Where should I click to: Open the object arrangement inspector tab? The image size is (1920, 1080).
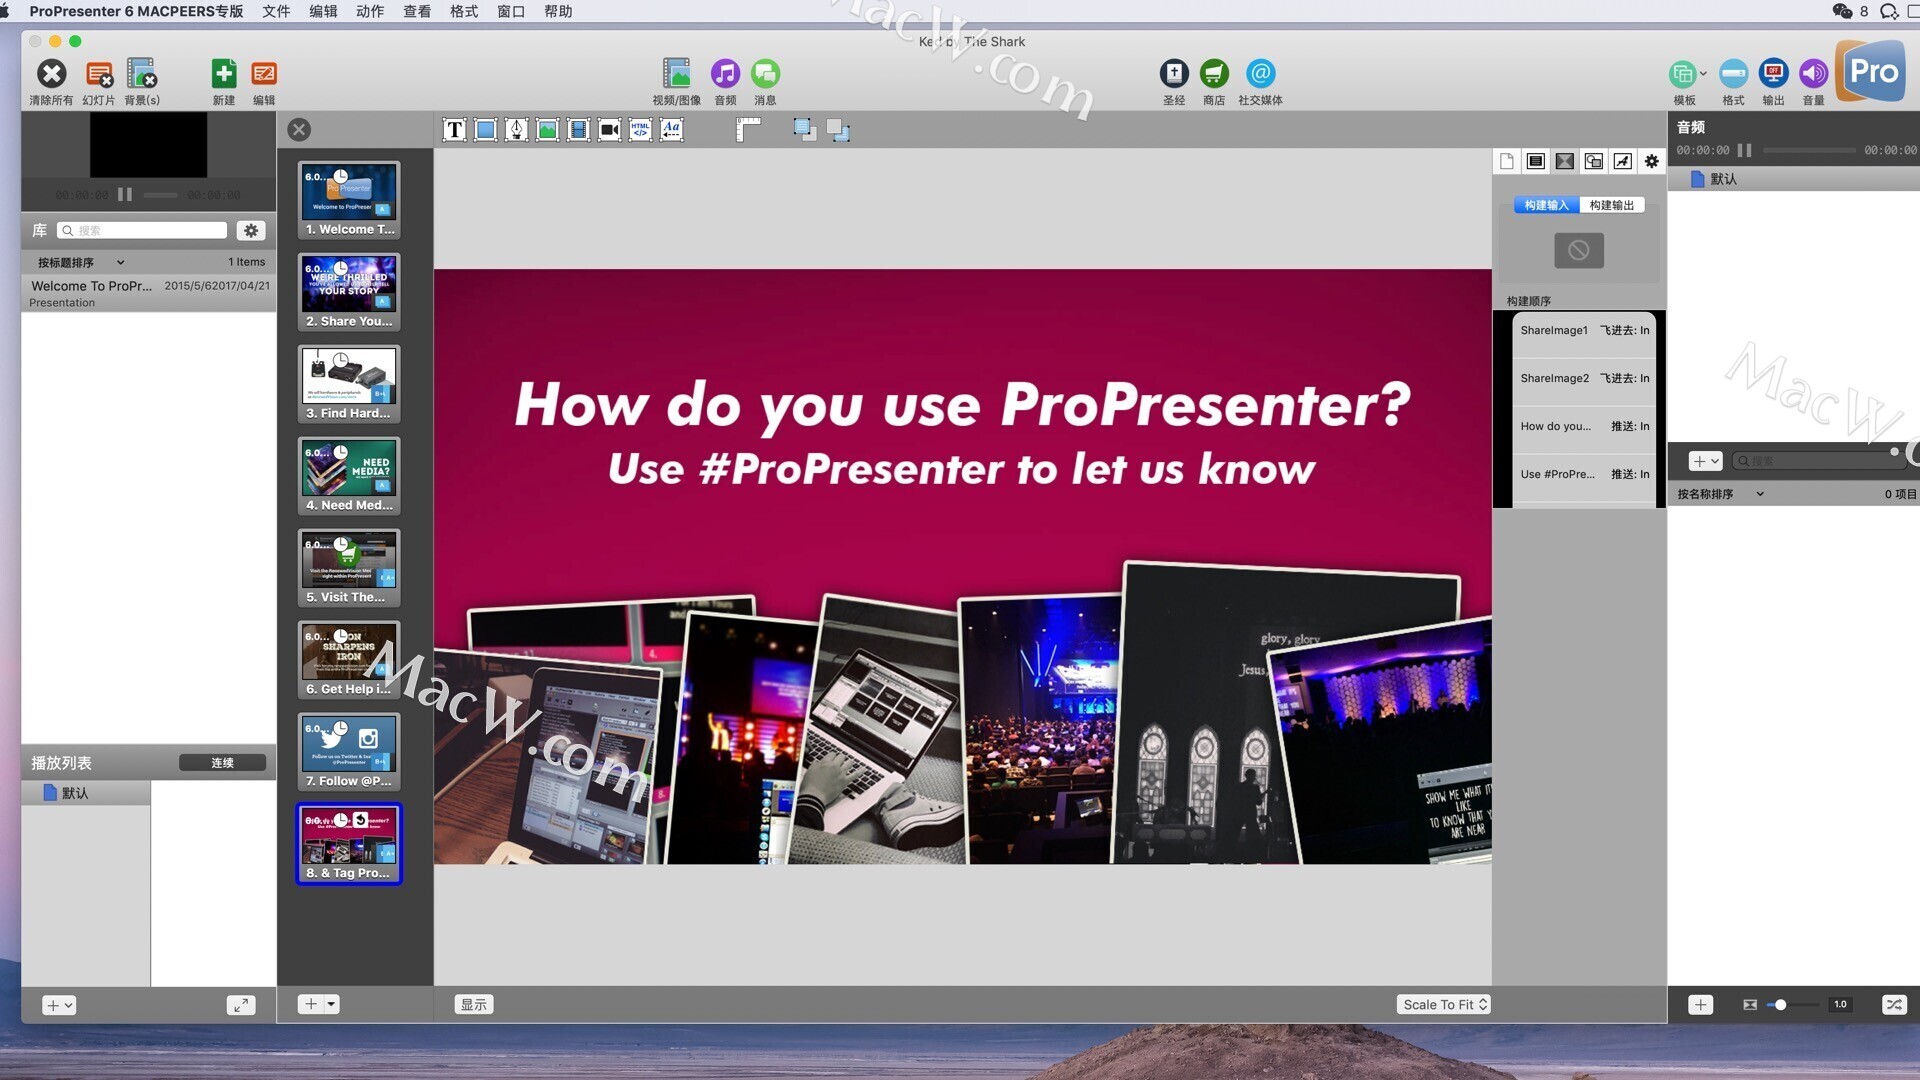pos(1594,161)
